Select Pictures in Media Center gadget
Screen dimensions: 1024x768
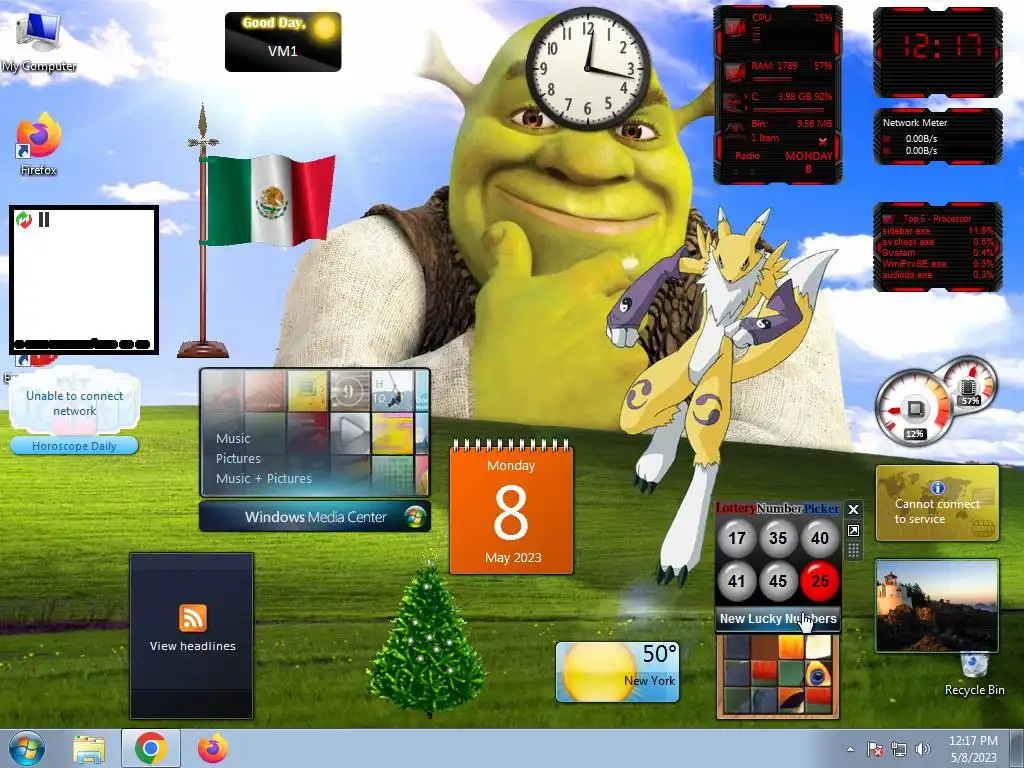point(238,458)
